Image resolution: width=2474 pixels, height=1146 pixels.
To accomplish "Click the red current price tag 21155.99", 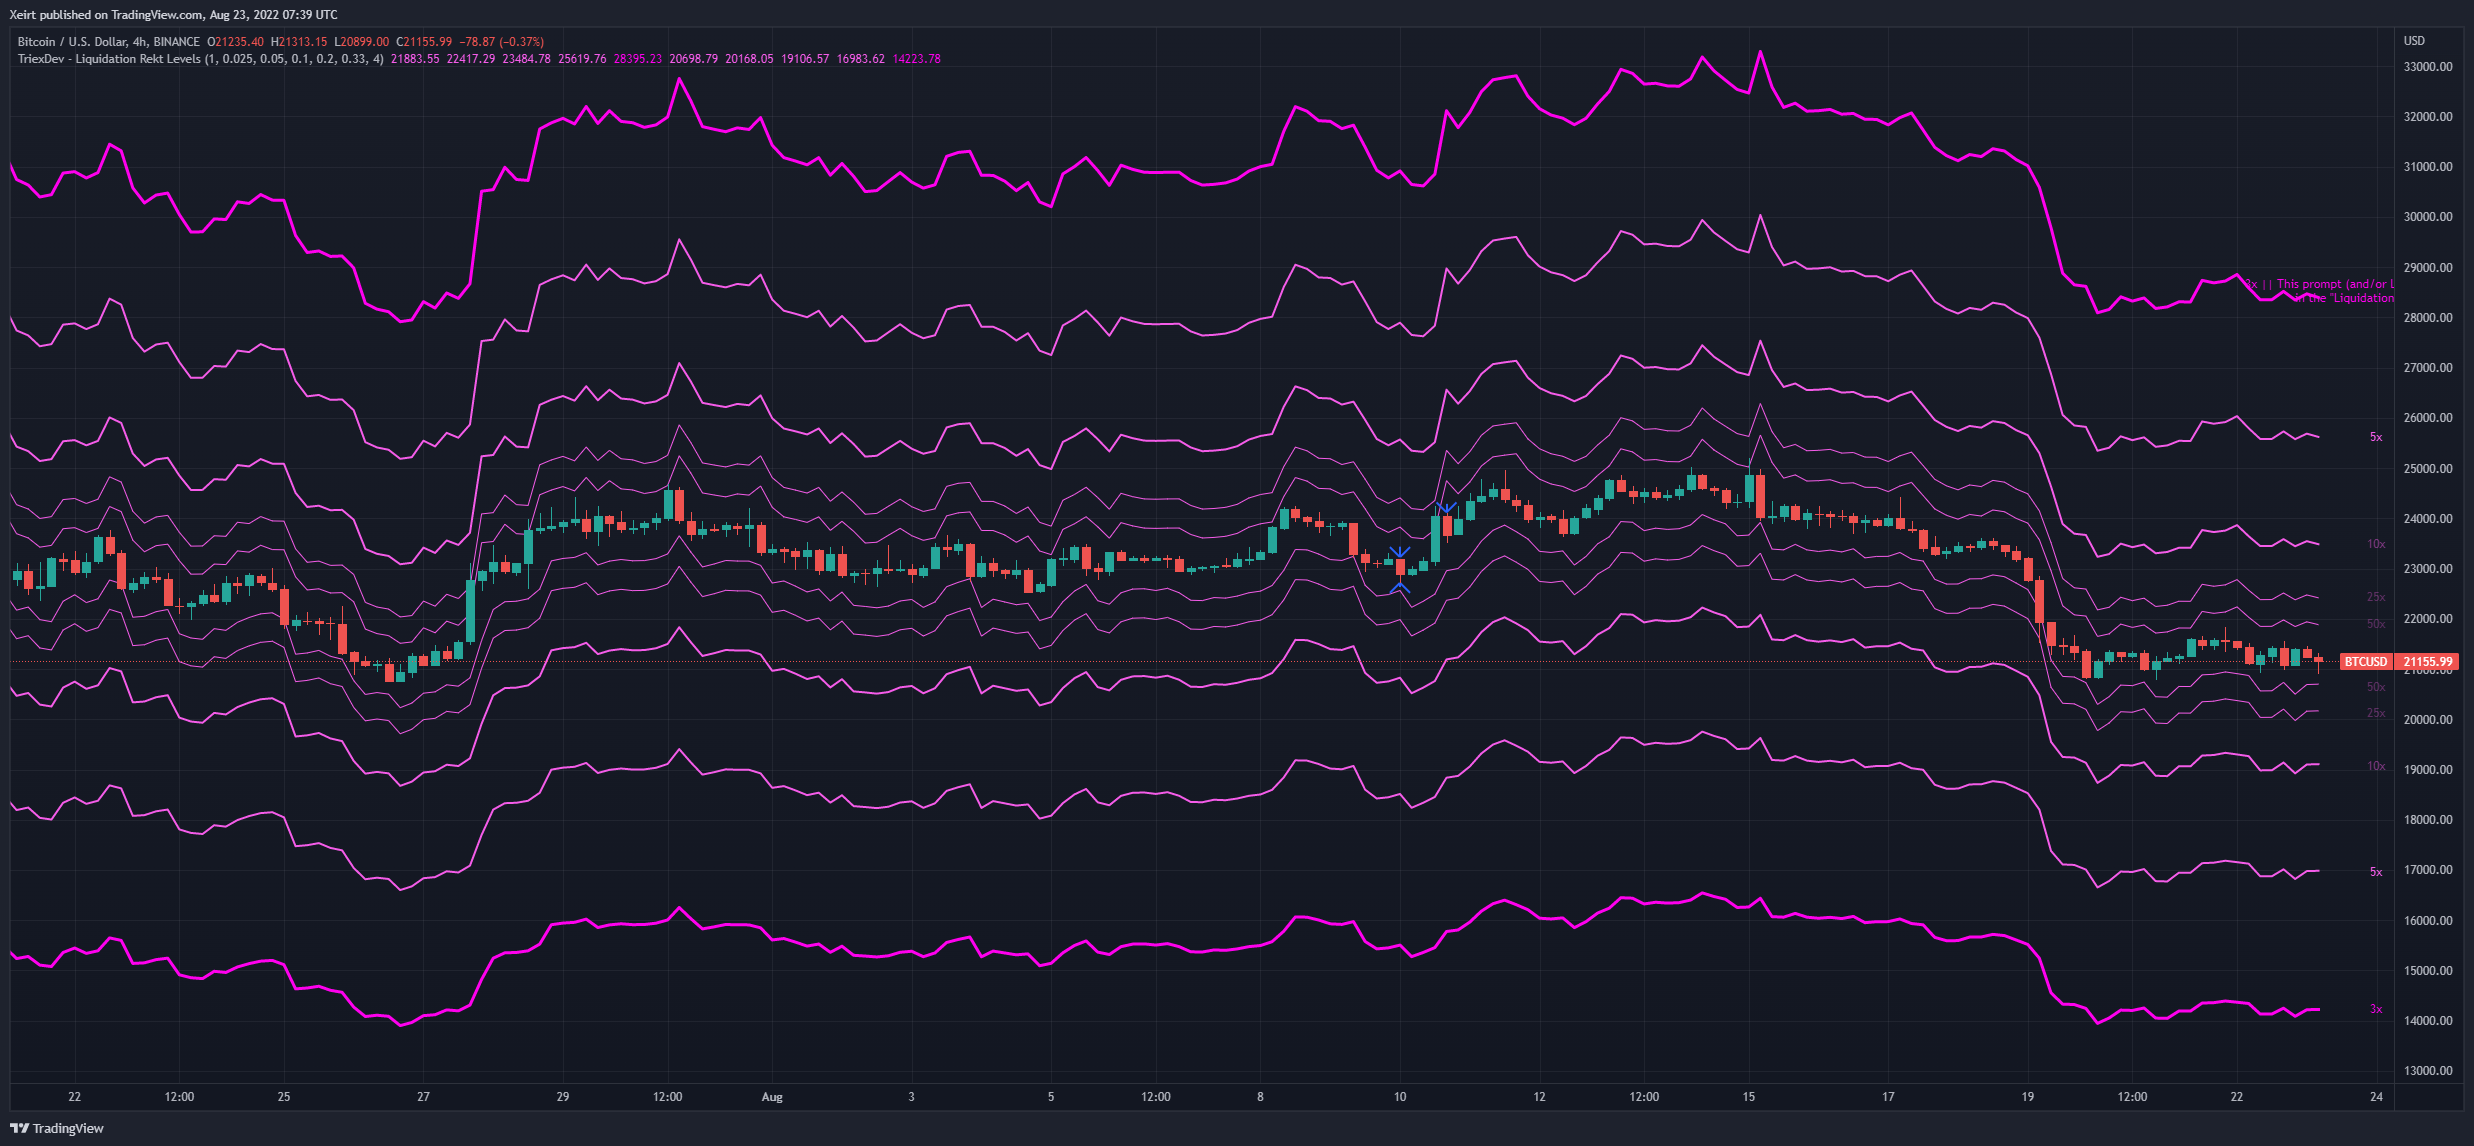I will [x=2428, y=662].
